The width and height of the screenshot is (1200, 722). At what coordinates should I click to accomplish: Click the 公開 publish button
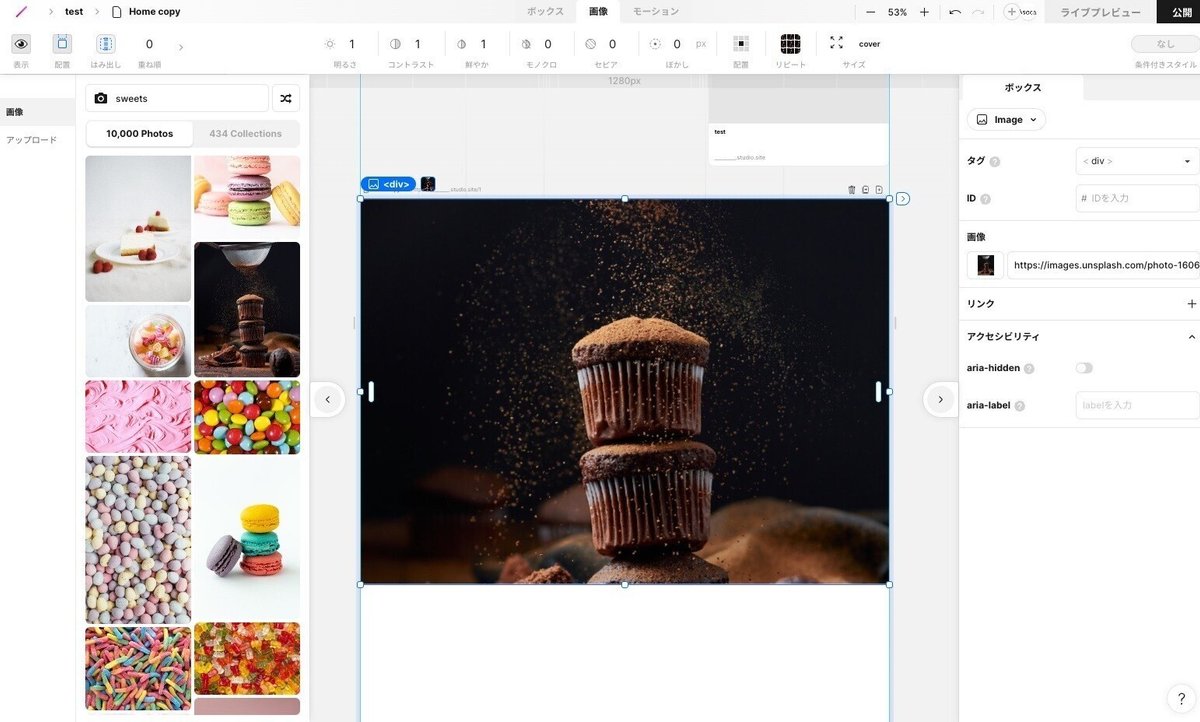coord(1178,12)
